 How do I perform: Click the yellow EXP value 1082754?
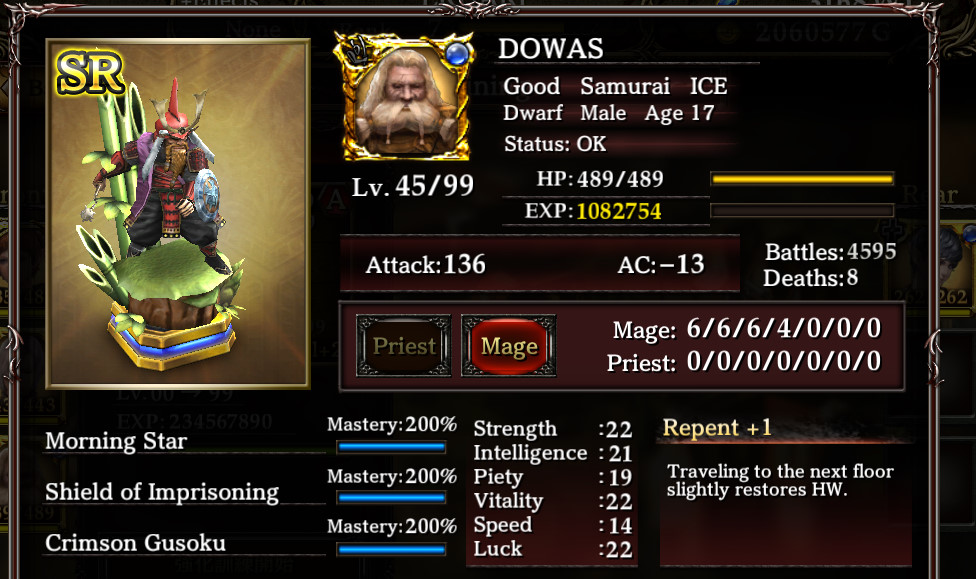[619, 211]
